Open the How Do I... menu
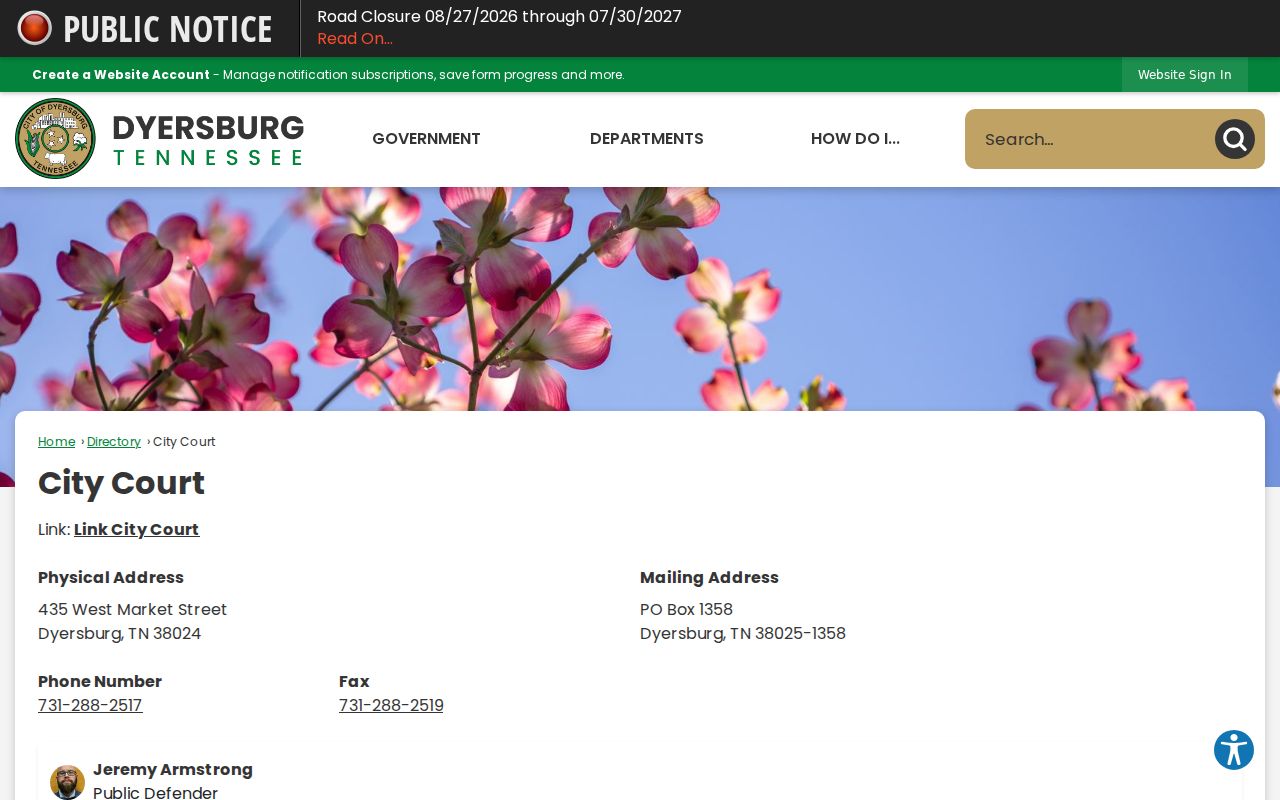1280x800 pixels. [855, 139]
